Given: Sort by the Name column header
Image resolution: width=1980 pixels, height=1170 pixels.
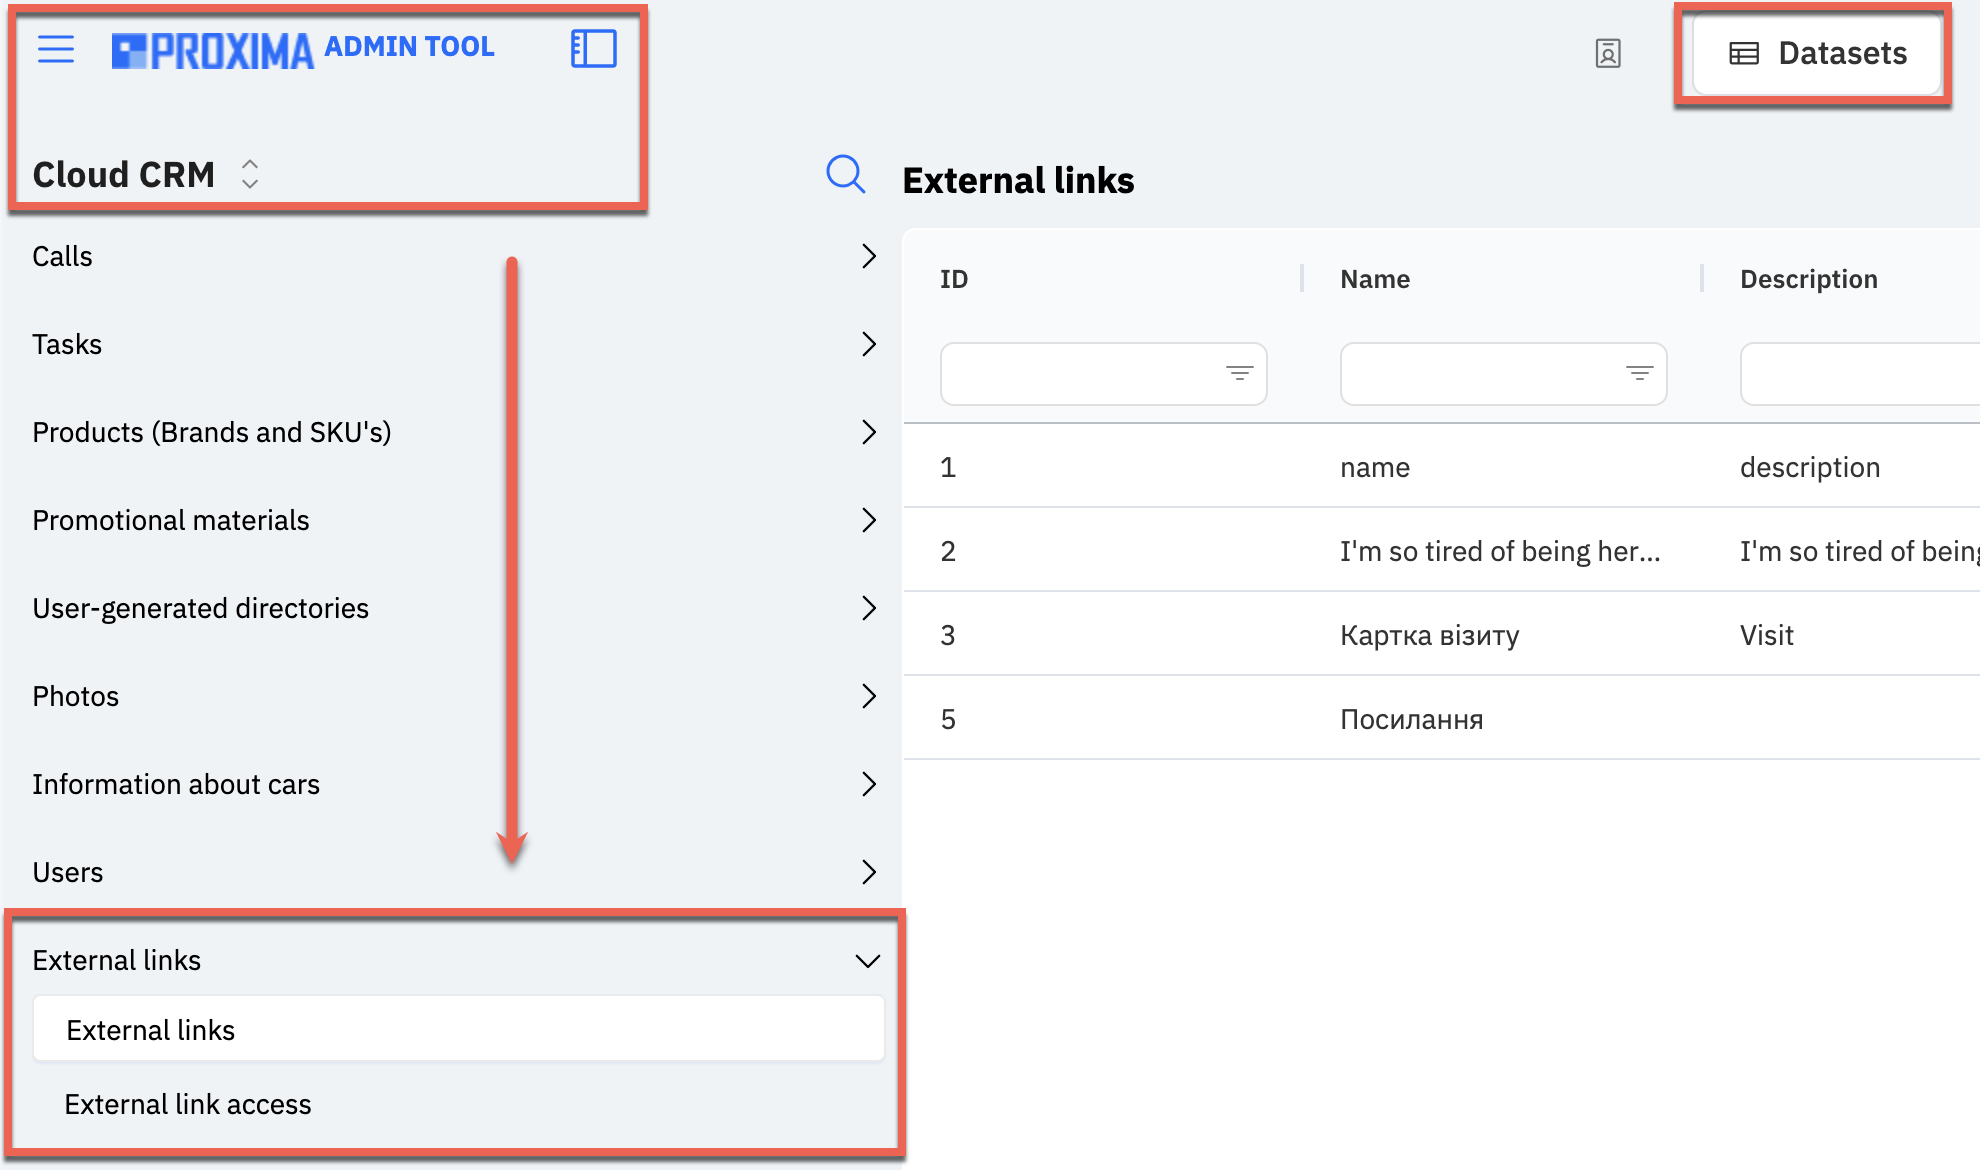Looking at the screenshot, I should [1375, 279].
